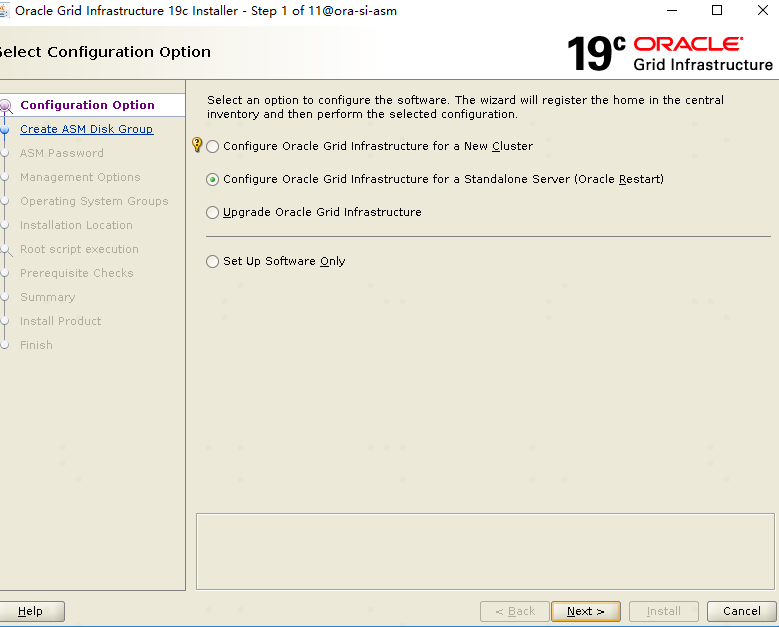This screenshot has height=627, width=779.
Task: Click the disabled Back button
Action: pos(515,611)
